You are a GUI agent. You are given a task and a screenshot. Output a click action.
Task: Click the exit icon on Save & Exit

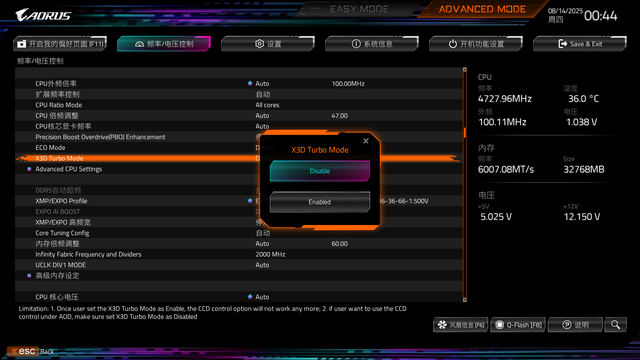coord(562,44)
